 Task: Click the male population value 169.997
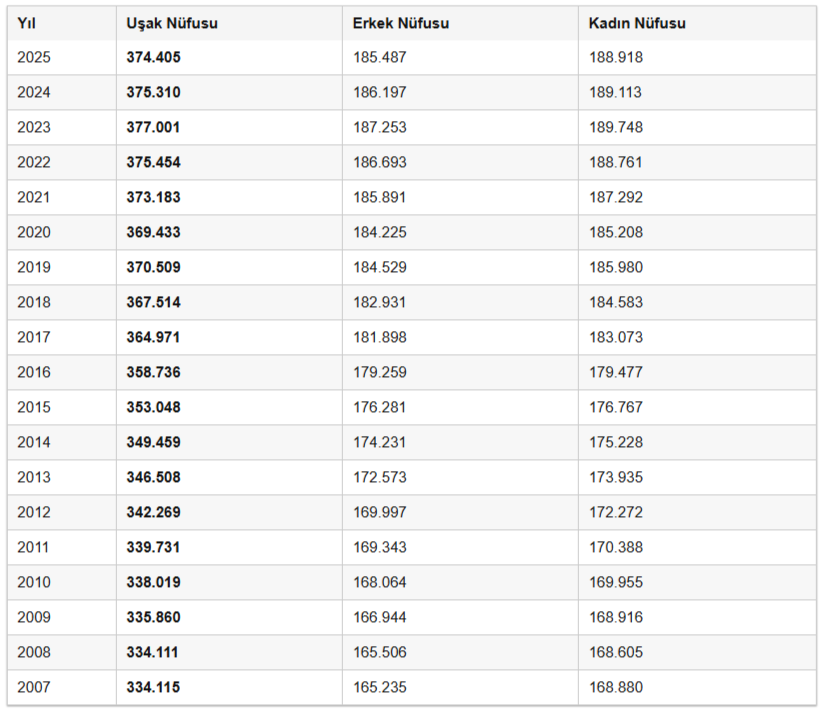tap(380, 512)
